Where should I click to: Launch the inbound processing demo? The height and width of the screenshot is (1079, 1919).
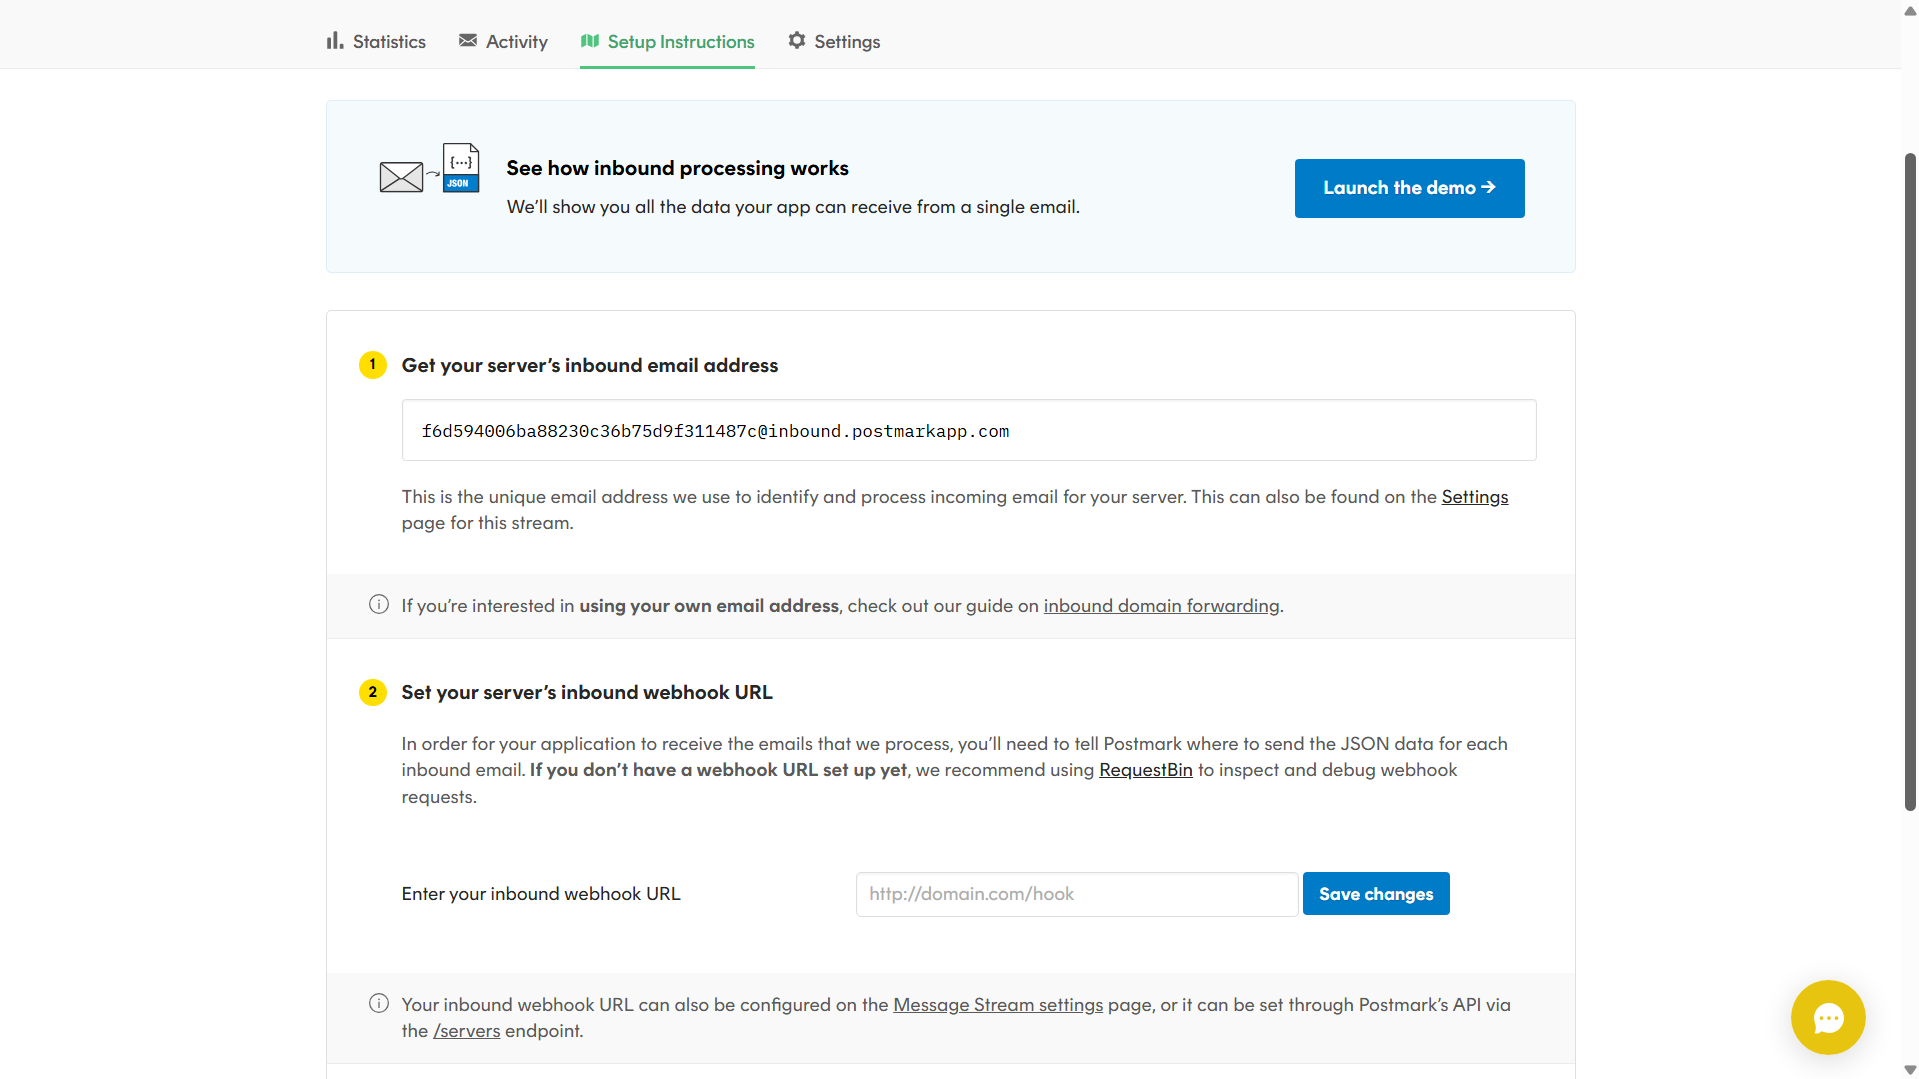click(x=1409, y=188)
